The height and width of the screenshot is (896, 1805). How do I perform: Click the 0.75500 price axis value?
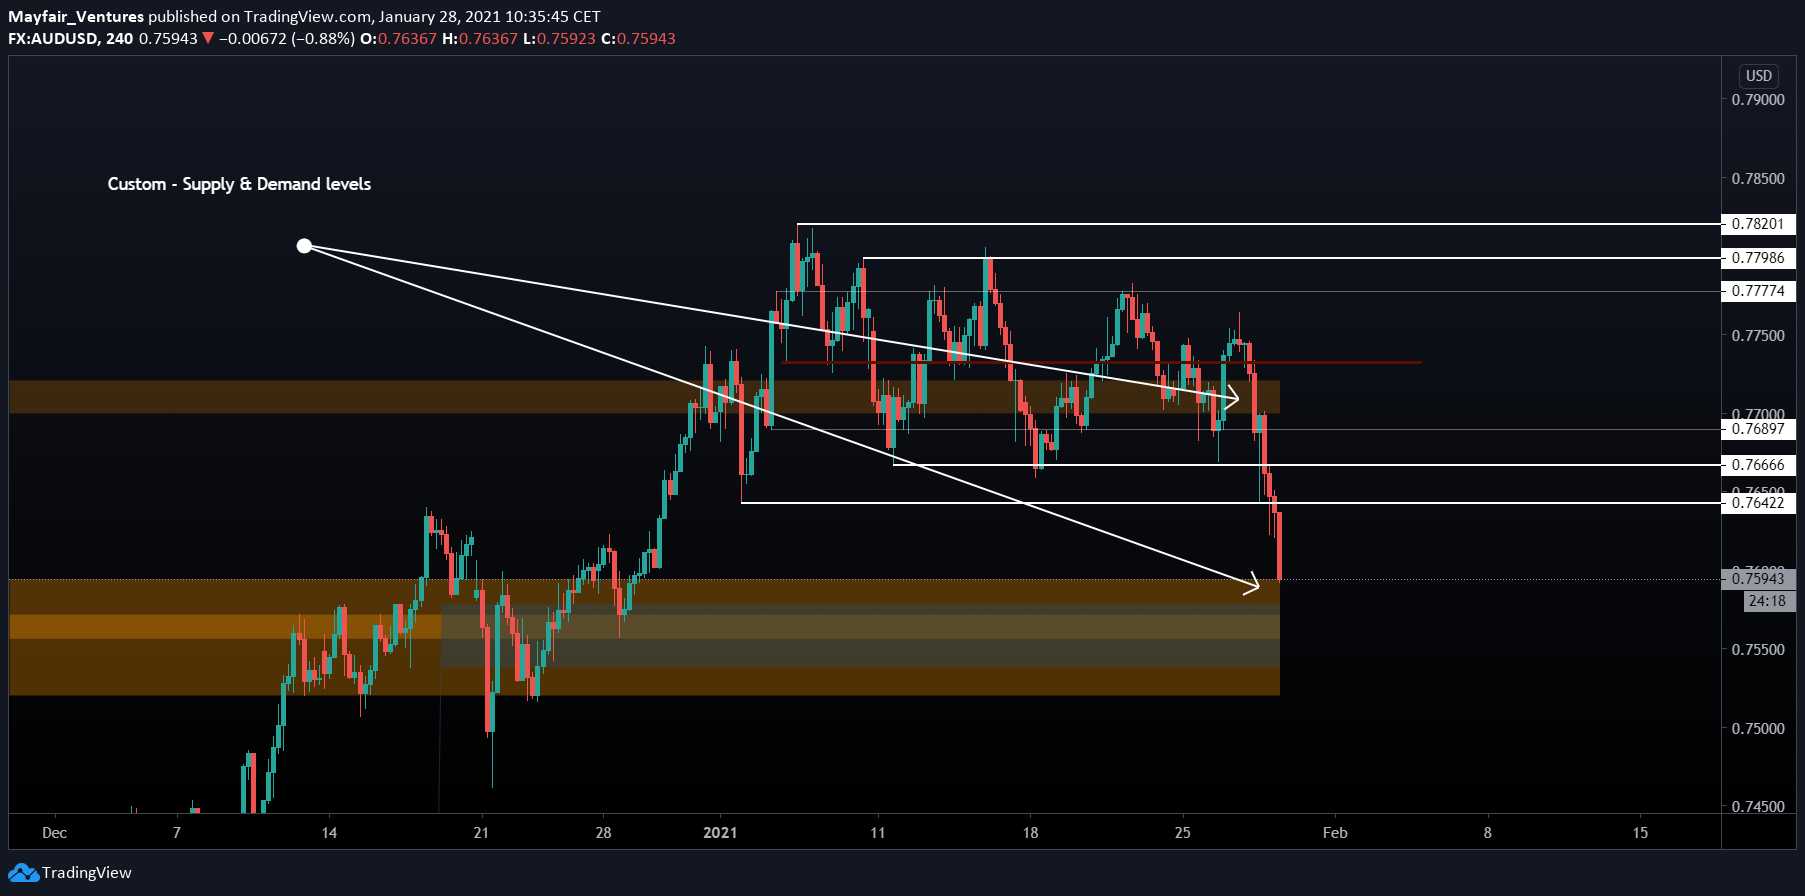click(1758, 650)
